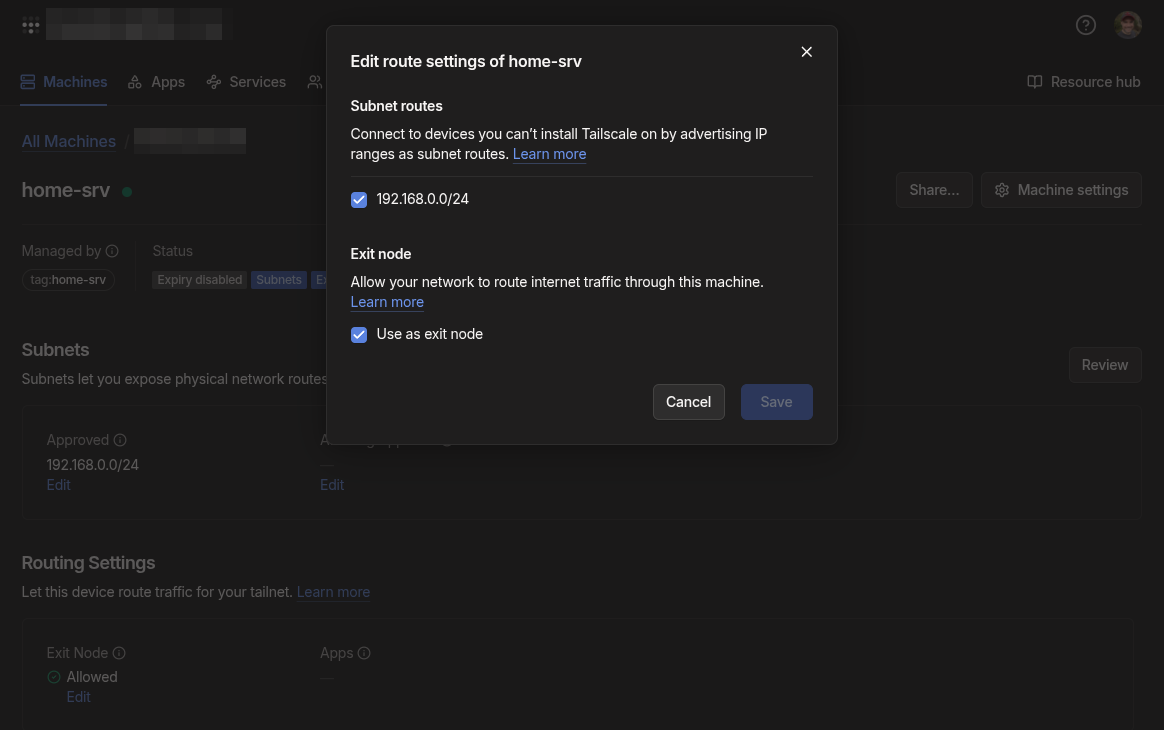This screenshot has height=730, width=1164.
Task: Open the help question mark icon
Action: click(1085, 25)
